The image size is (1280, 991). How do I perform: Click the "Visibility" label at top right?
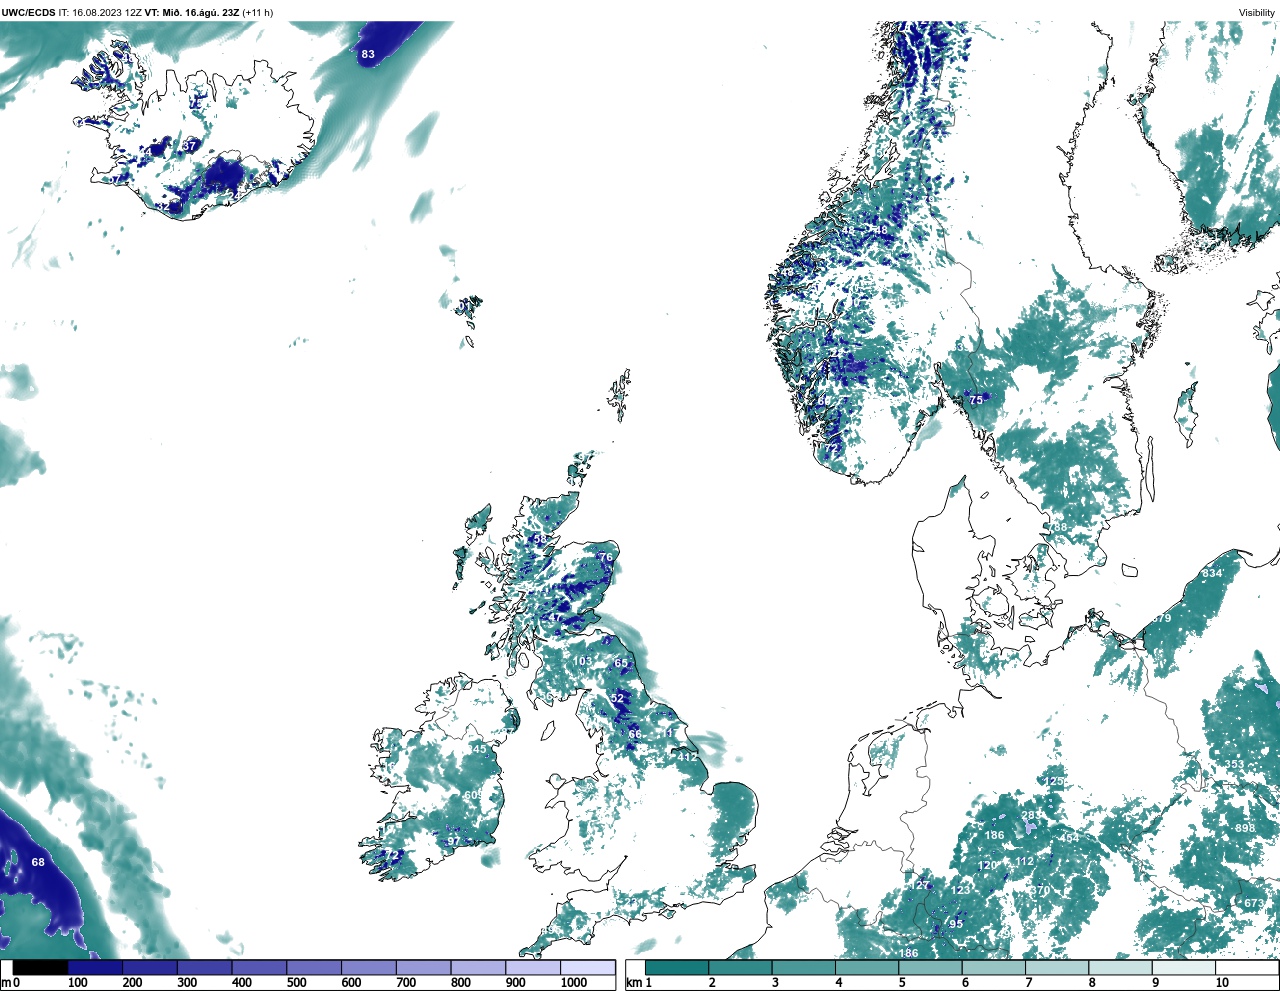point(1257,13)
